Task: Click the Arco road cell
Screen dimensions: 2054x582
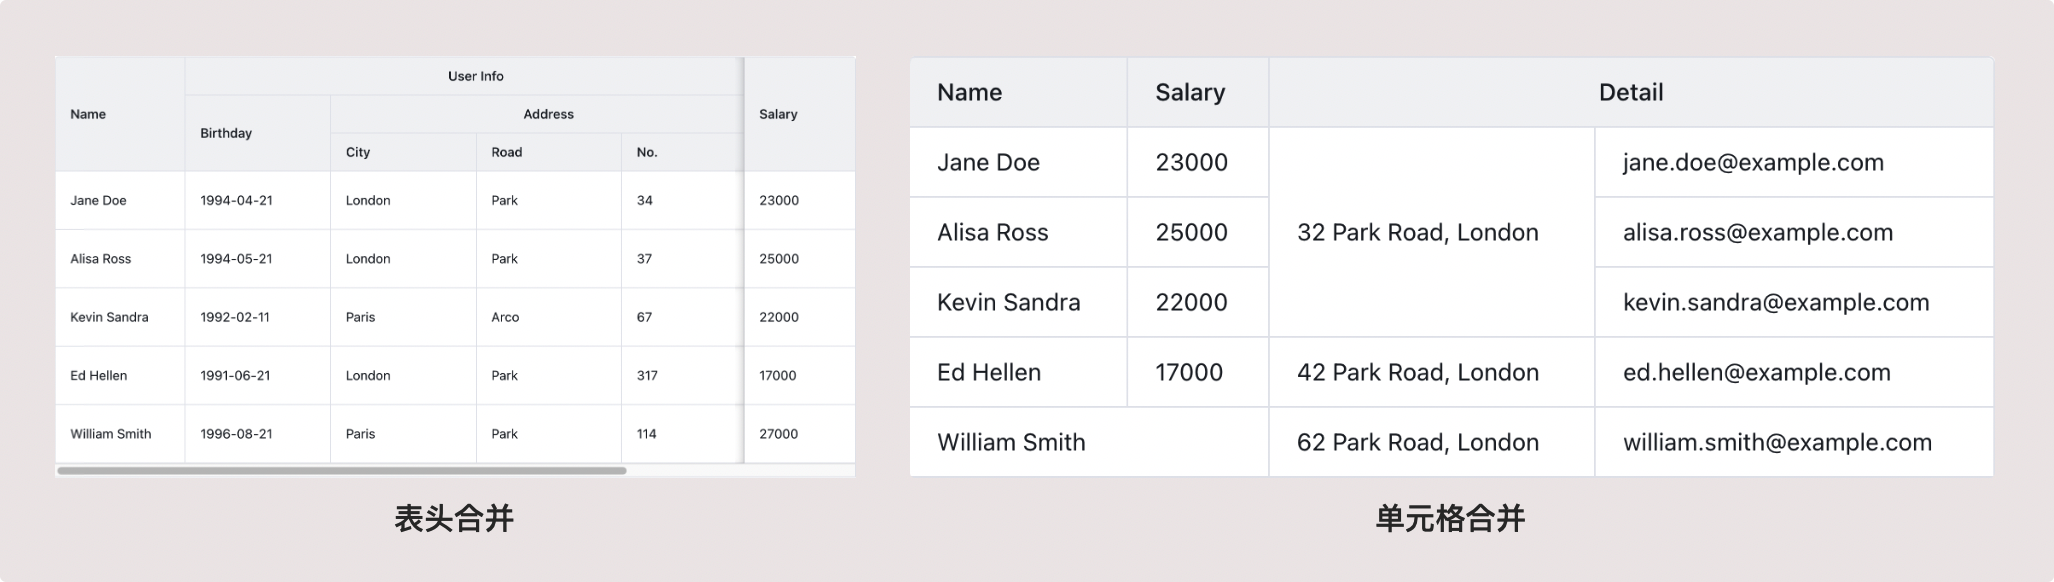Action: 505,317
